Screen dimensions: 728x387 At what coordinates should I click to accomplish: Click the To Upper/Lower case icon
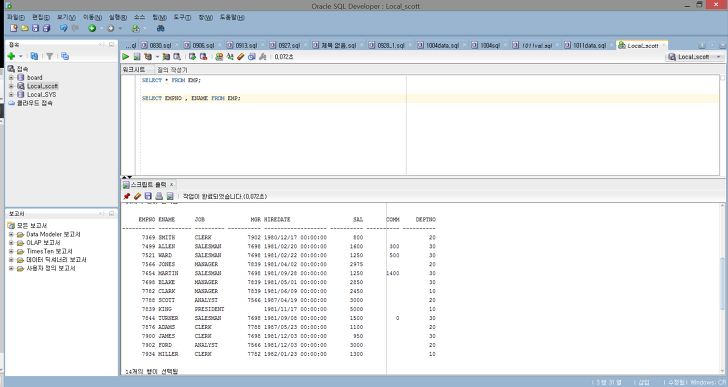point(230,57)
